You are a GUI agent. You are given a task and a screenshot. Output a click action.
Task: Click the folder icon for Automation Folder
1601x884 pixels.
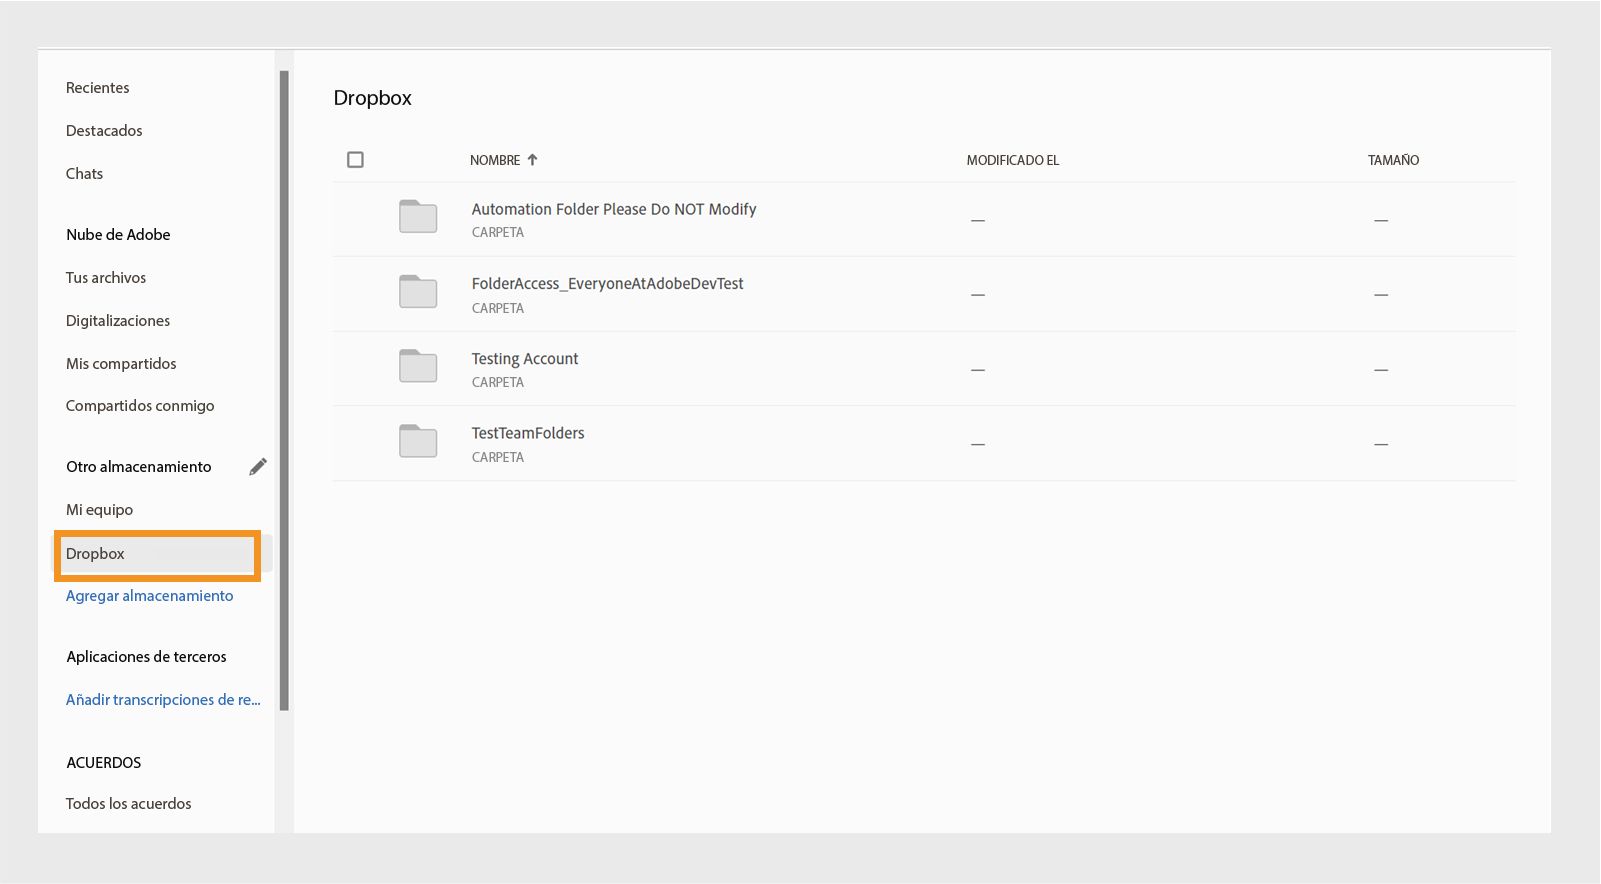tap(418, 216)
